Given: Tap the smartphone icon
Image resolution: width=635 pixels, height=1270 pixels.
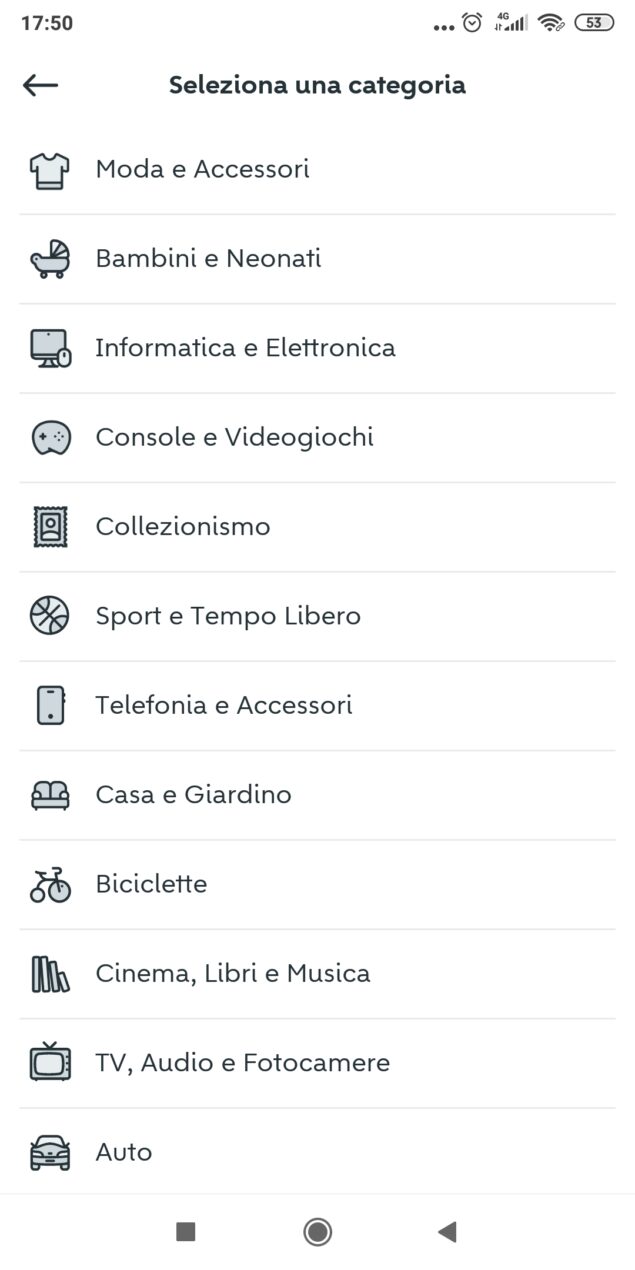Looking at the screenshot, I should pos(50,705).
